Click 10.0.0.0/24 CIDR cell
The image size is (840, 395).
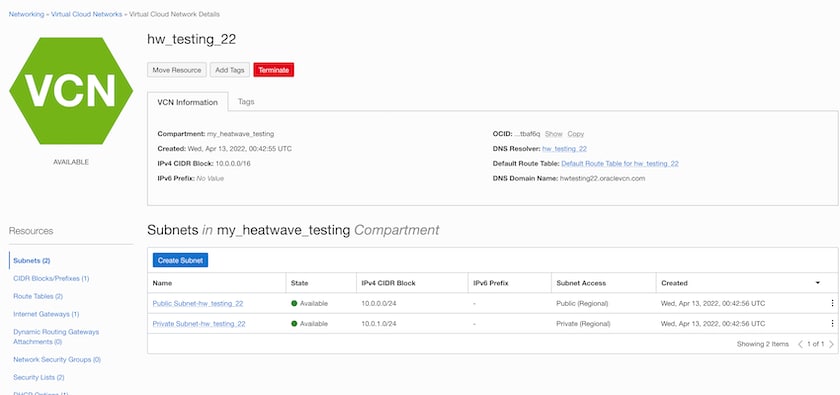[378, 303]
